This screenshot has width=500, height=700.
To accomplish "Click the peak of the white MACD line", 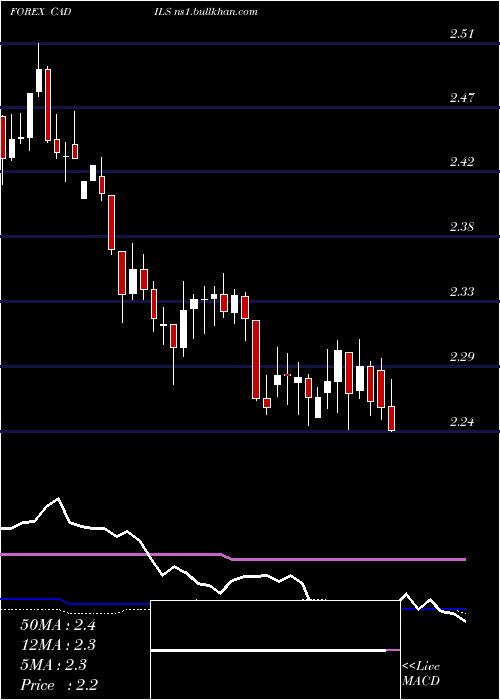I will tap(58, 498).
